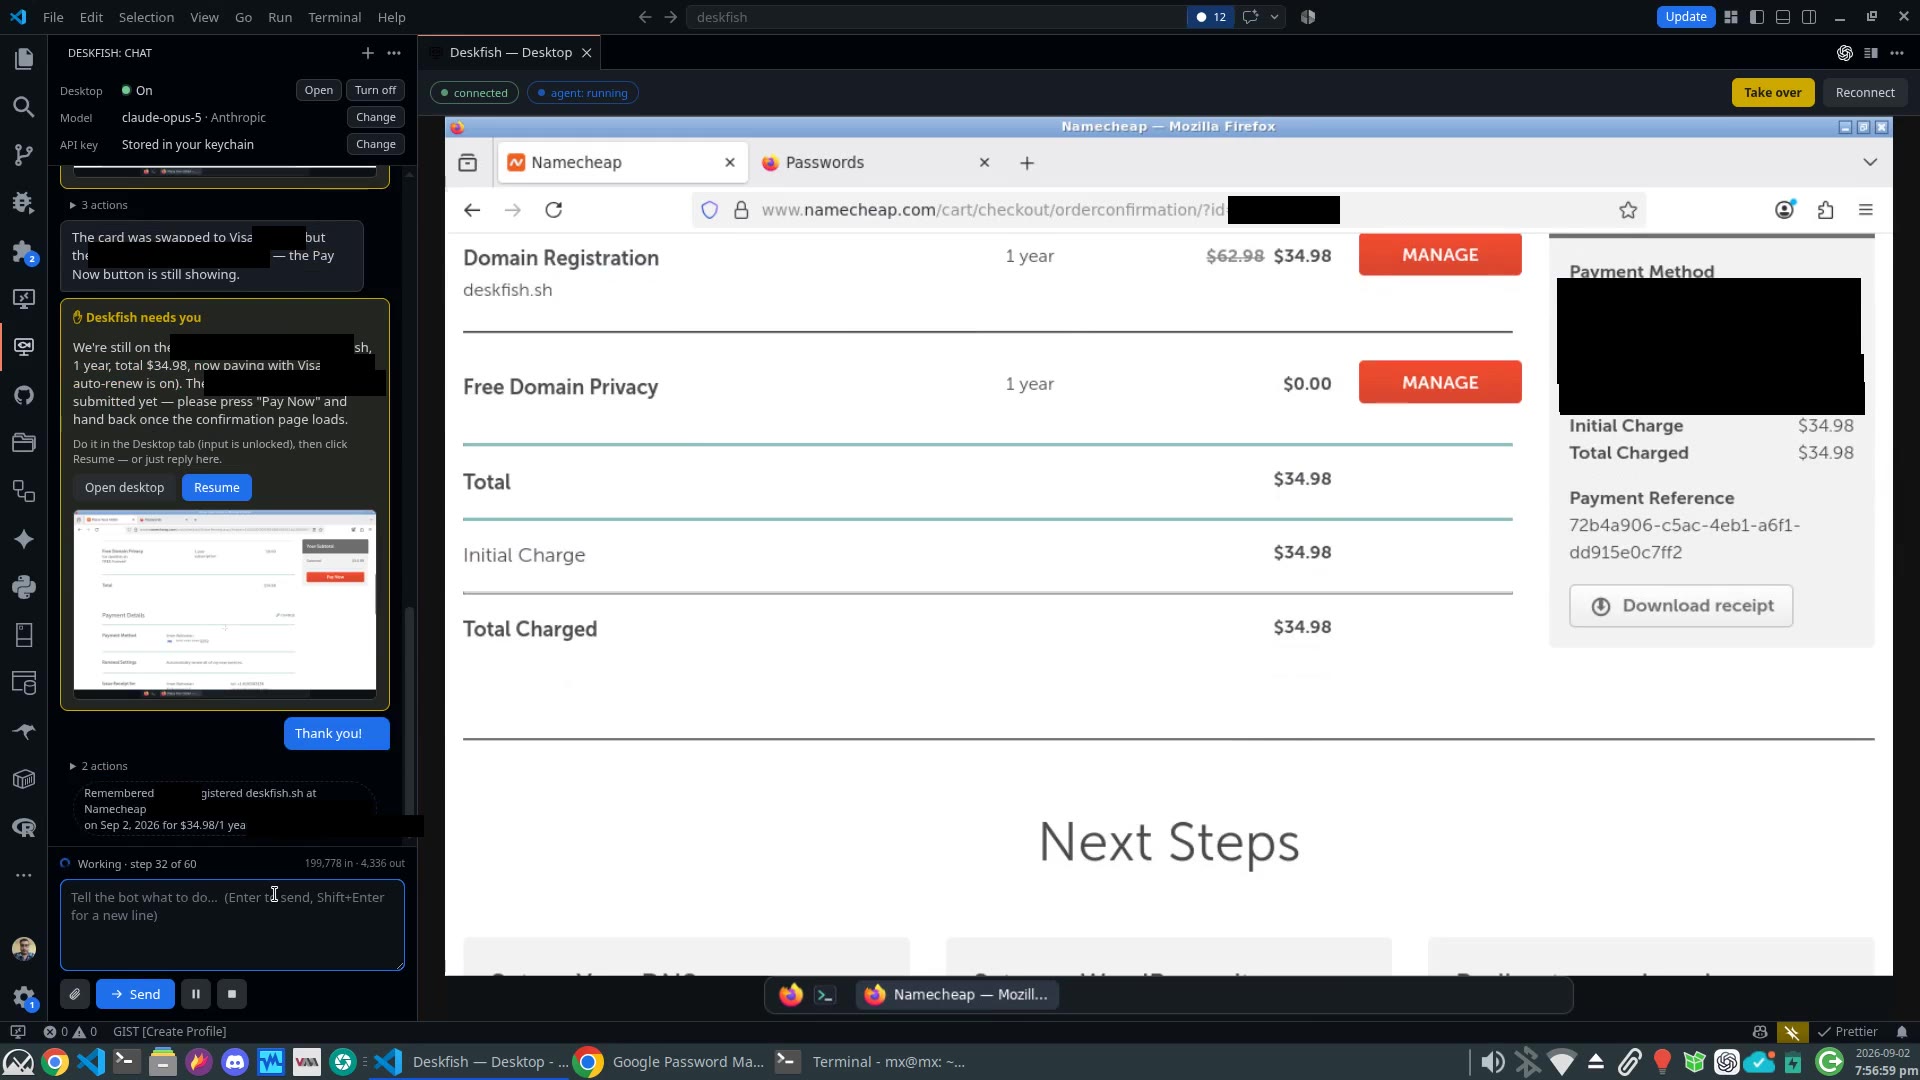
Task: Open the Search view in activity bar
Action: click(x=24, y=107)
